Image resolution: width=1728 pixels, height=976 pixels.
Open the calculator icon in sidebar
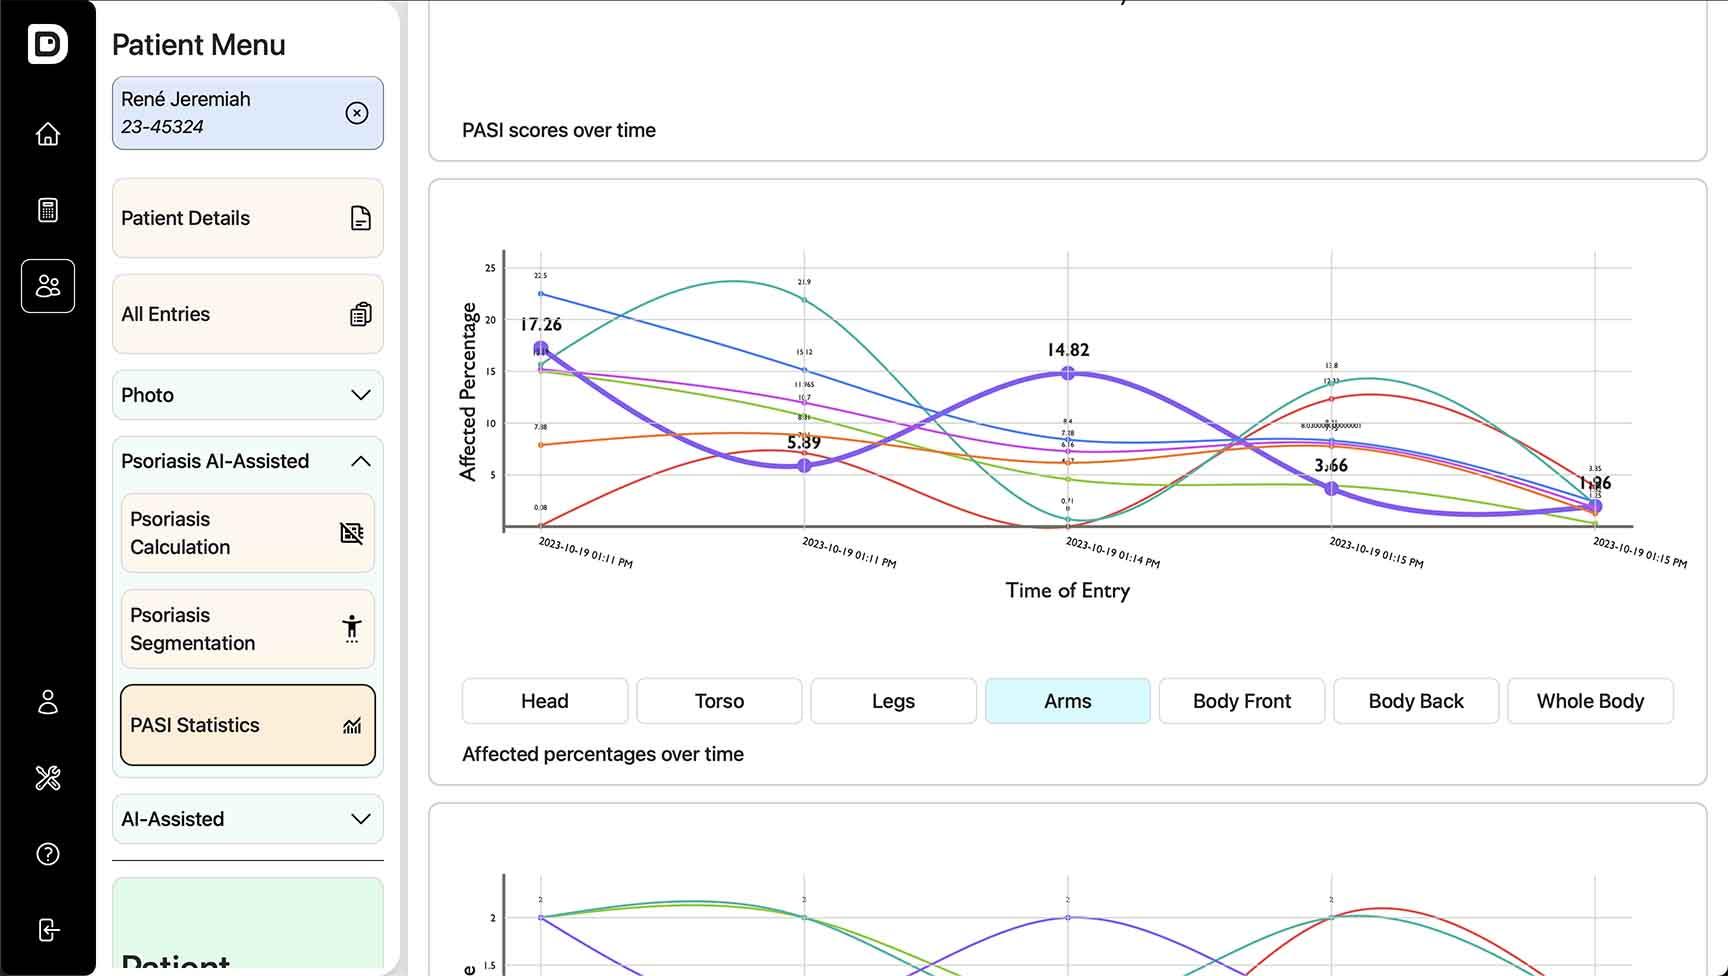[x=48, y=210]
